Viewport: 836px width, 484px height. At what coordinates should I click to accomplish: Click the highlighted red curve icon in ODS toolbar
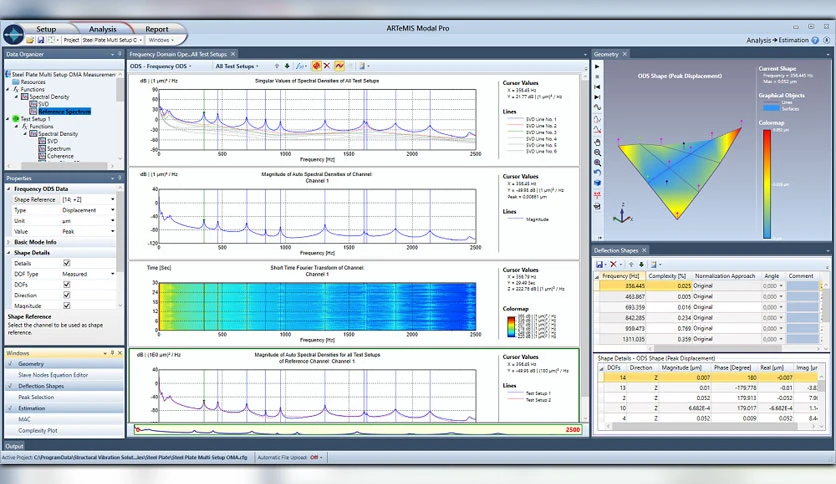click(339, 66)
